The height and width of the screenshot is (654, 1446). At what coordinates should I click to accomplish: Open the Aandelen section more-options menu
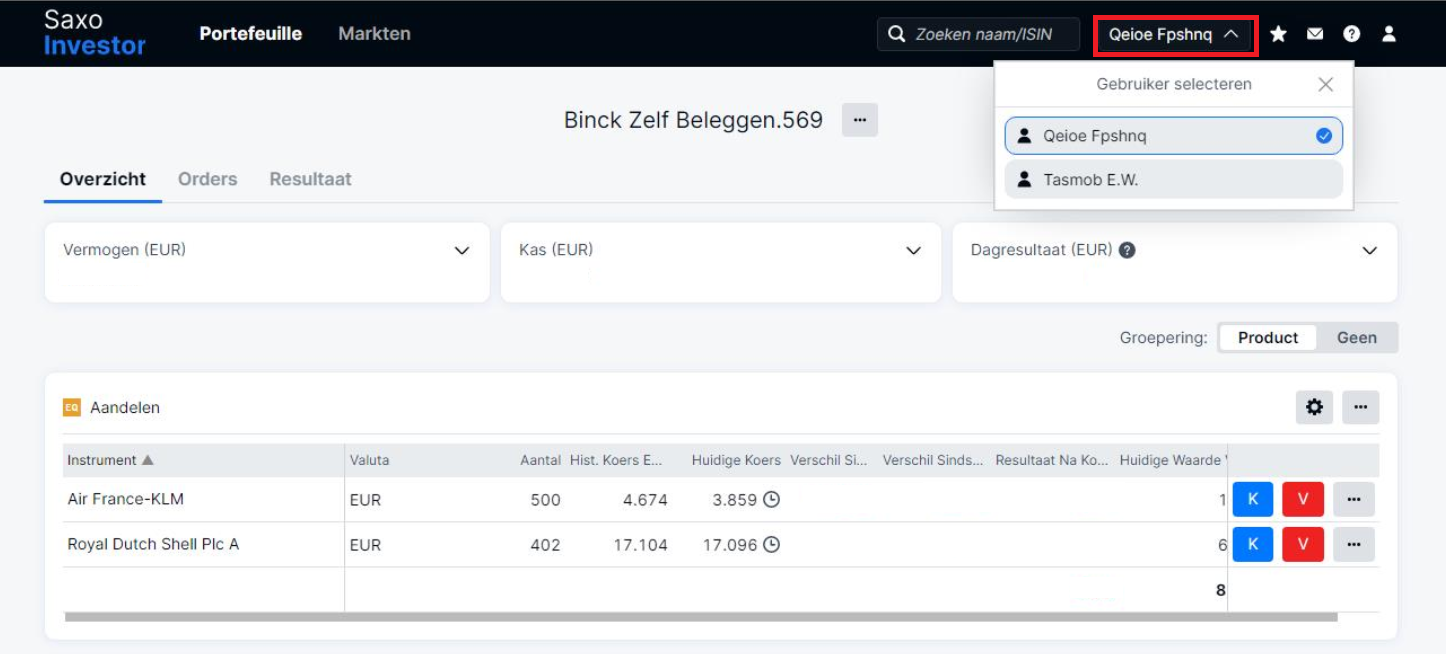tap(1361, 407)
